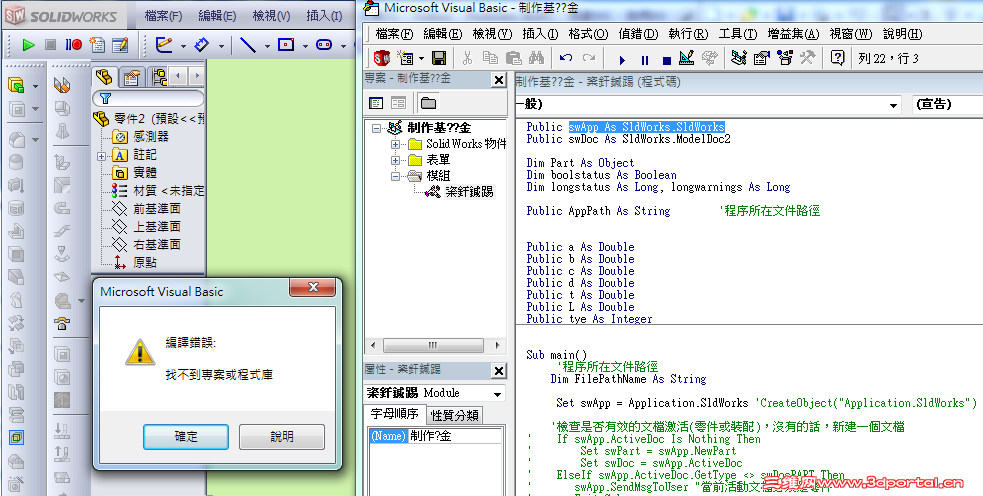The height and width of the screenshot is (496, 983).
Task: Open Properties Window icon in VBA toolbar
Action: 762,58
